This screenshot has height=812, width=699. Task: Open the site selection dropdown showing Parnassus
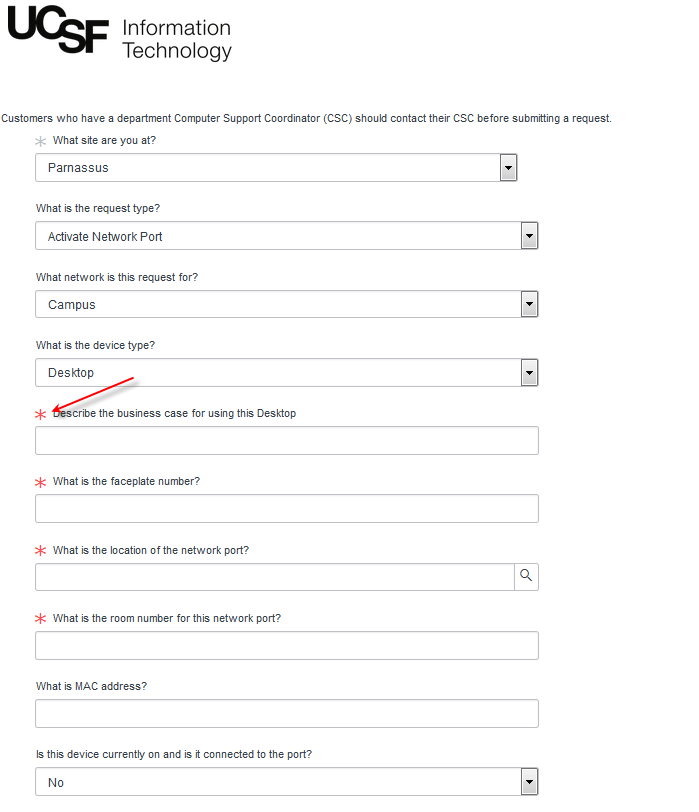508,167
